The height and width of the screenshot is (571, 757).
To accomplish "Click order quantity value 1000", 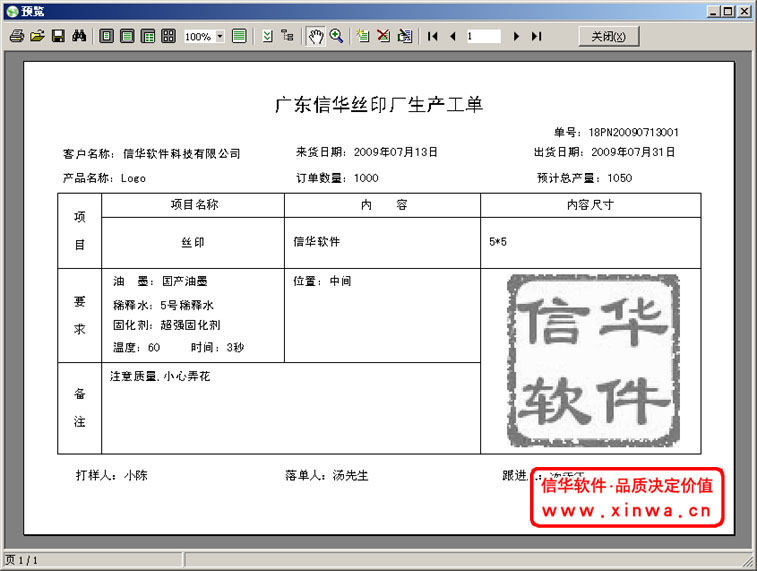I will point(366,178).
